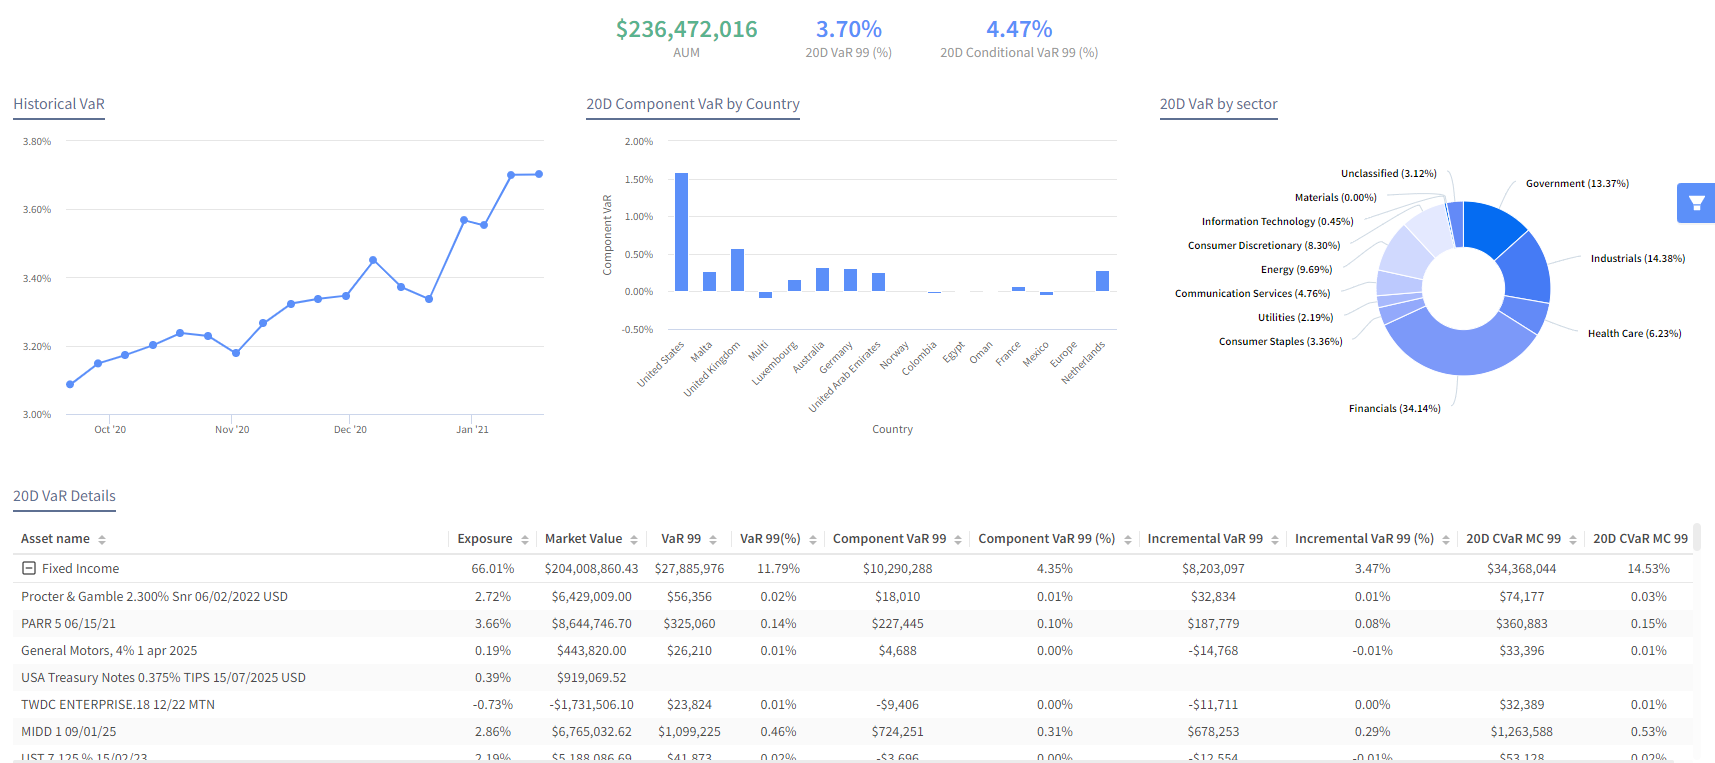
Task: Click the Industrials donut slice
Action: click(x=1526, y=268)
